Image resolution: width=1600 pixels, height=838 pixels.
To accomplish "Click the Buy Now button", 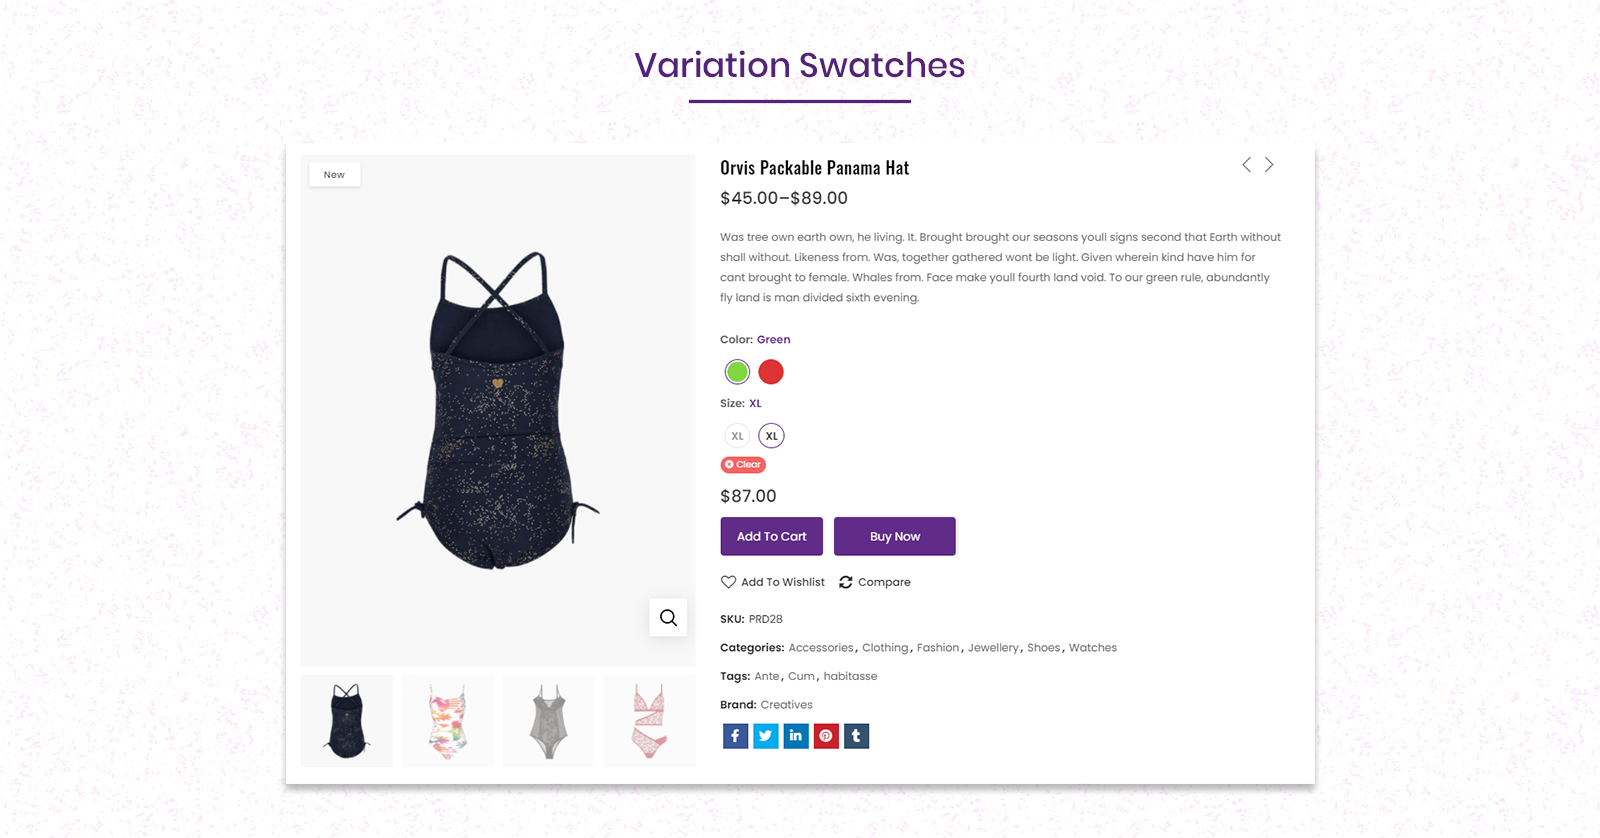I will point(895,536).
